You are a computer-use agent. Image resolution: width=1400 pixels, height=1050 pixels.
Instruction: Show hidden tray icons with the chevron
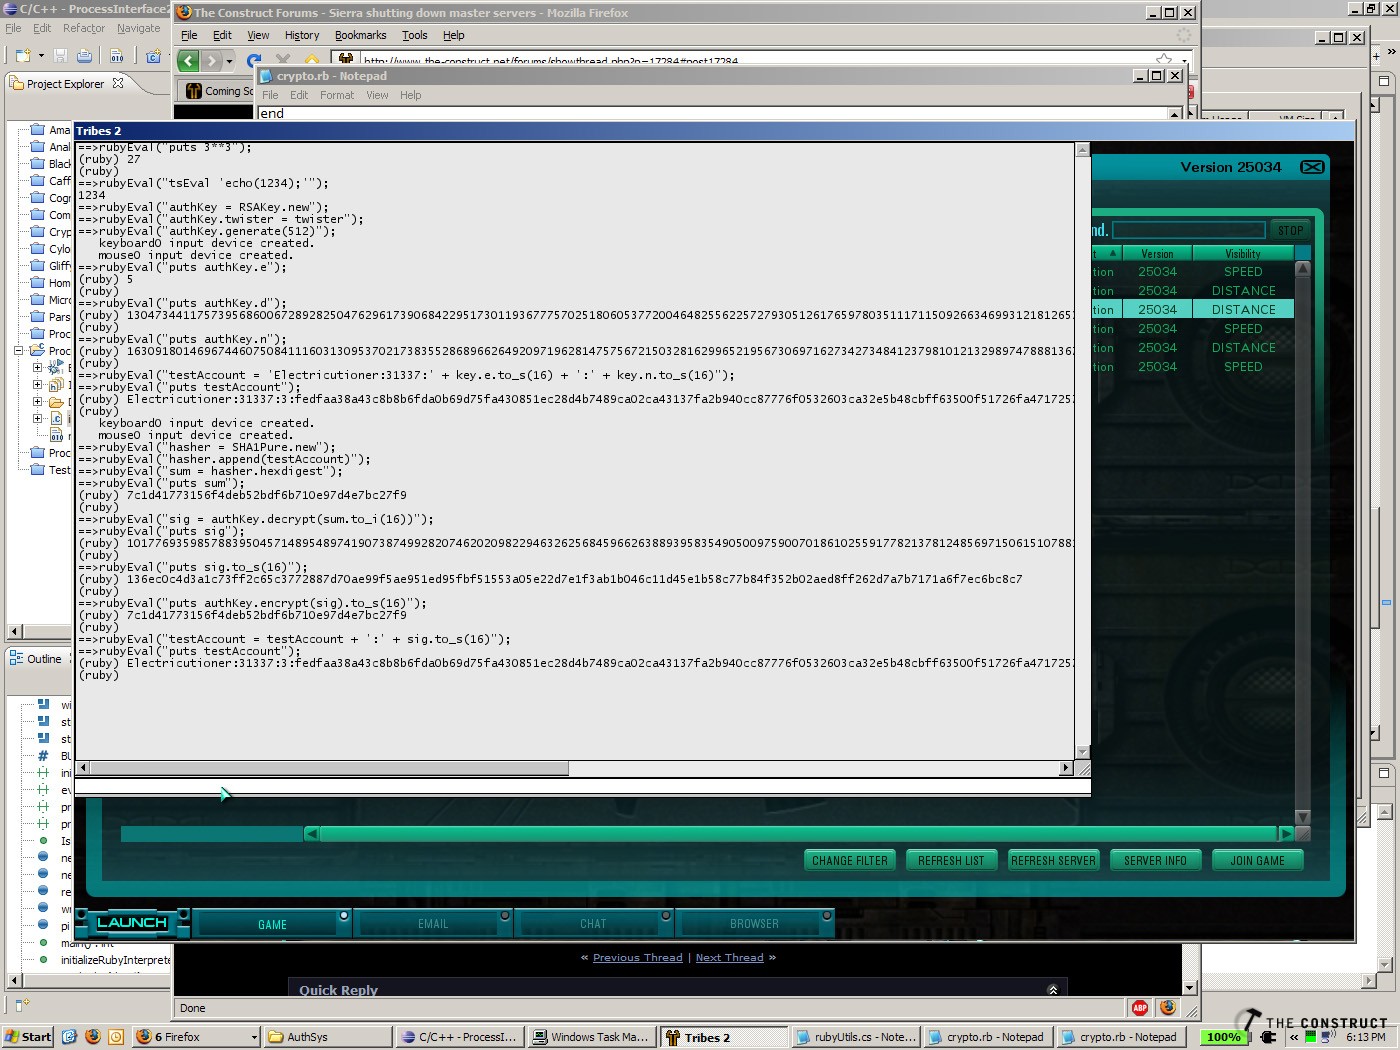click(1293, 1037)
